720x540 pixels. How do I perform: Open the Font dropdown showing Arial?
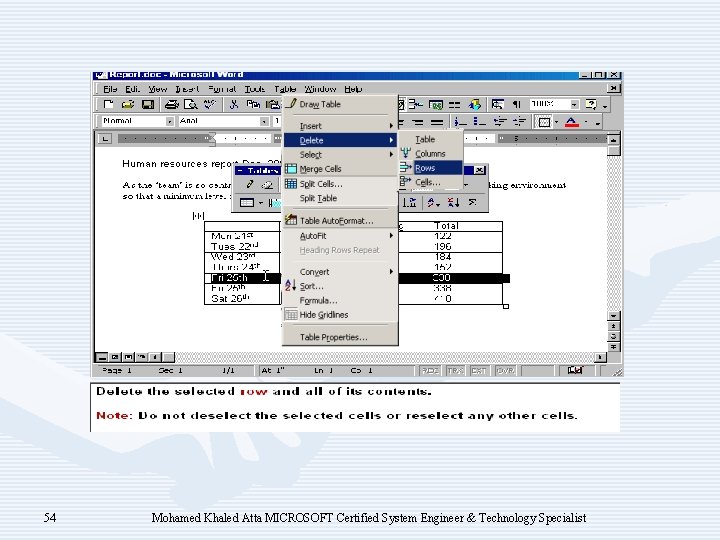(x=264, y=122)
